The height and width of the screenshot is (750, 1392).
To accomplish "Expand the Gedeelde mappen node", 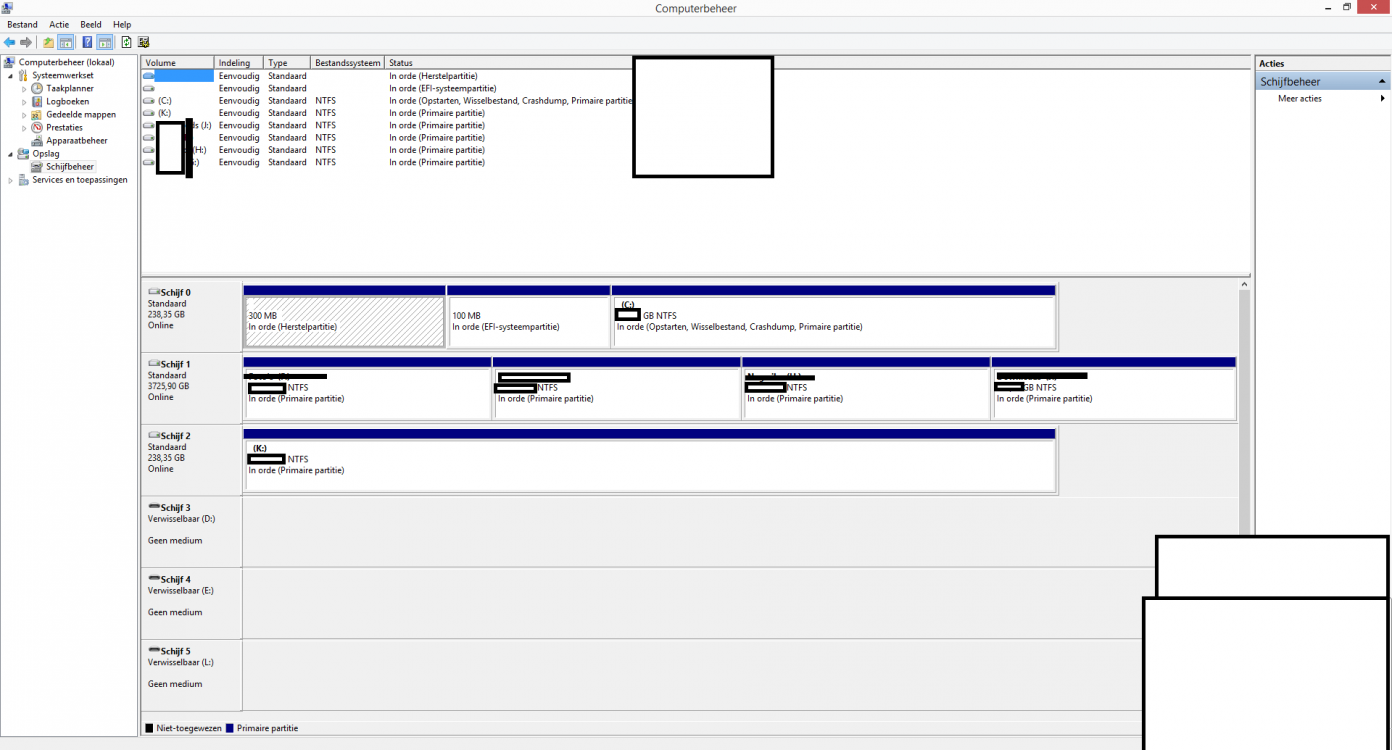I will click(25, 115).
